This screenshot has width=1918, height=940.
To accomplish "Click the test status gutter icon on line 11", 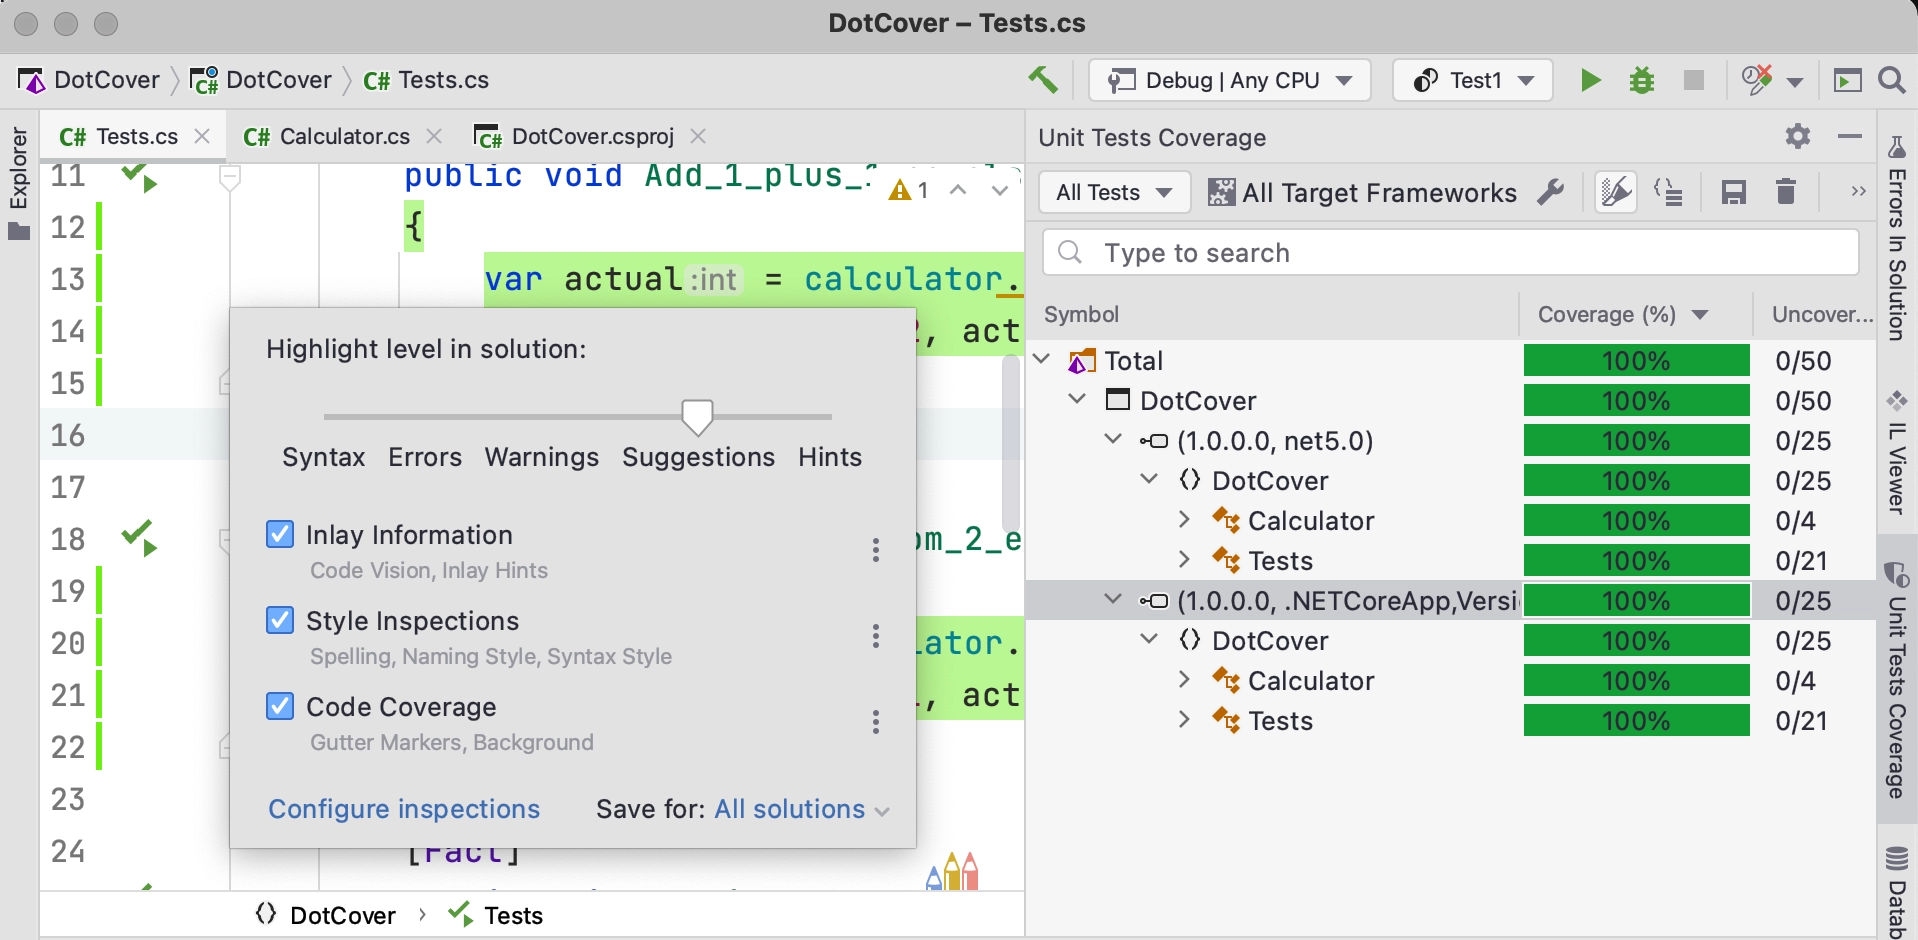I will click(x=139, y=178).
